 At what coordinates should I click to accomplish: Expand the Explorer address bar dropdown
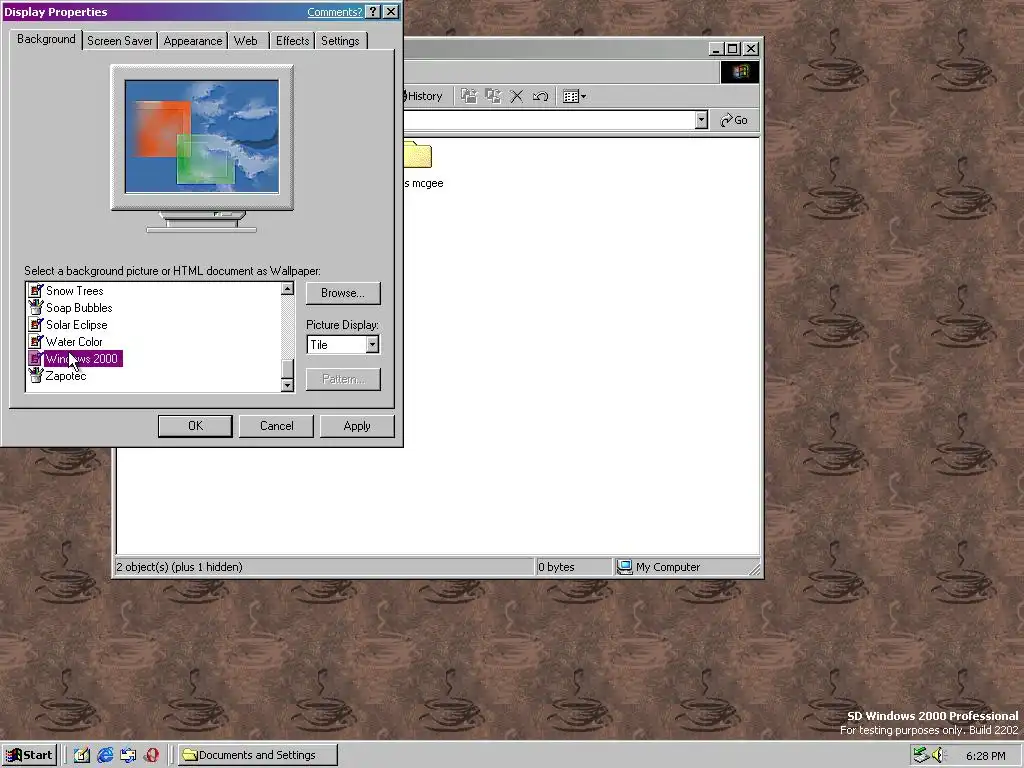[701, 120]
